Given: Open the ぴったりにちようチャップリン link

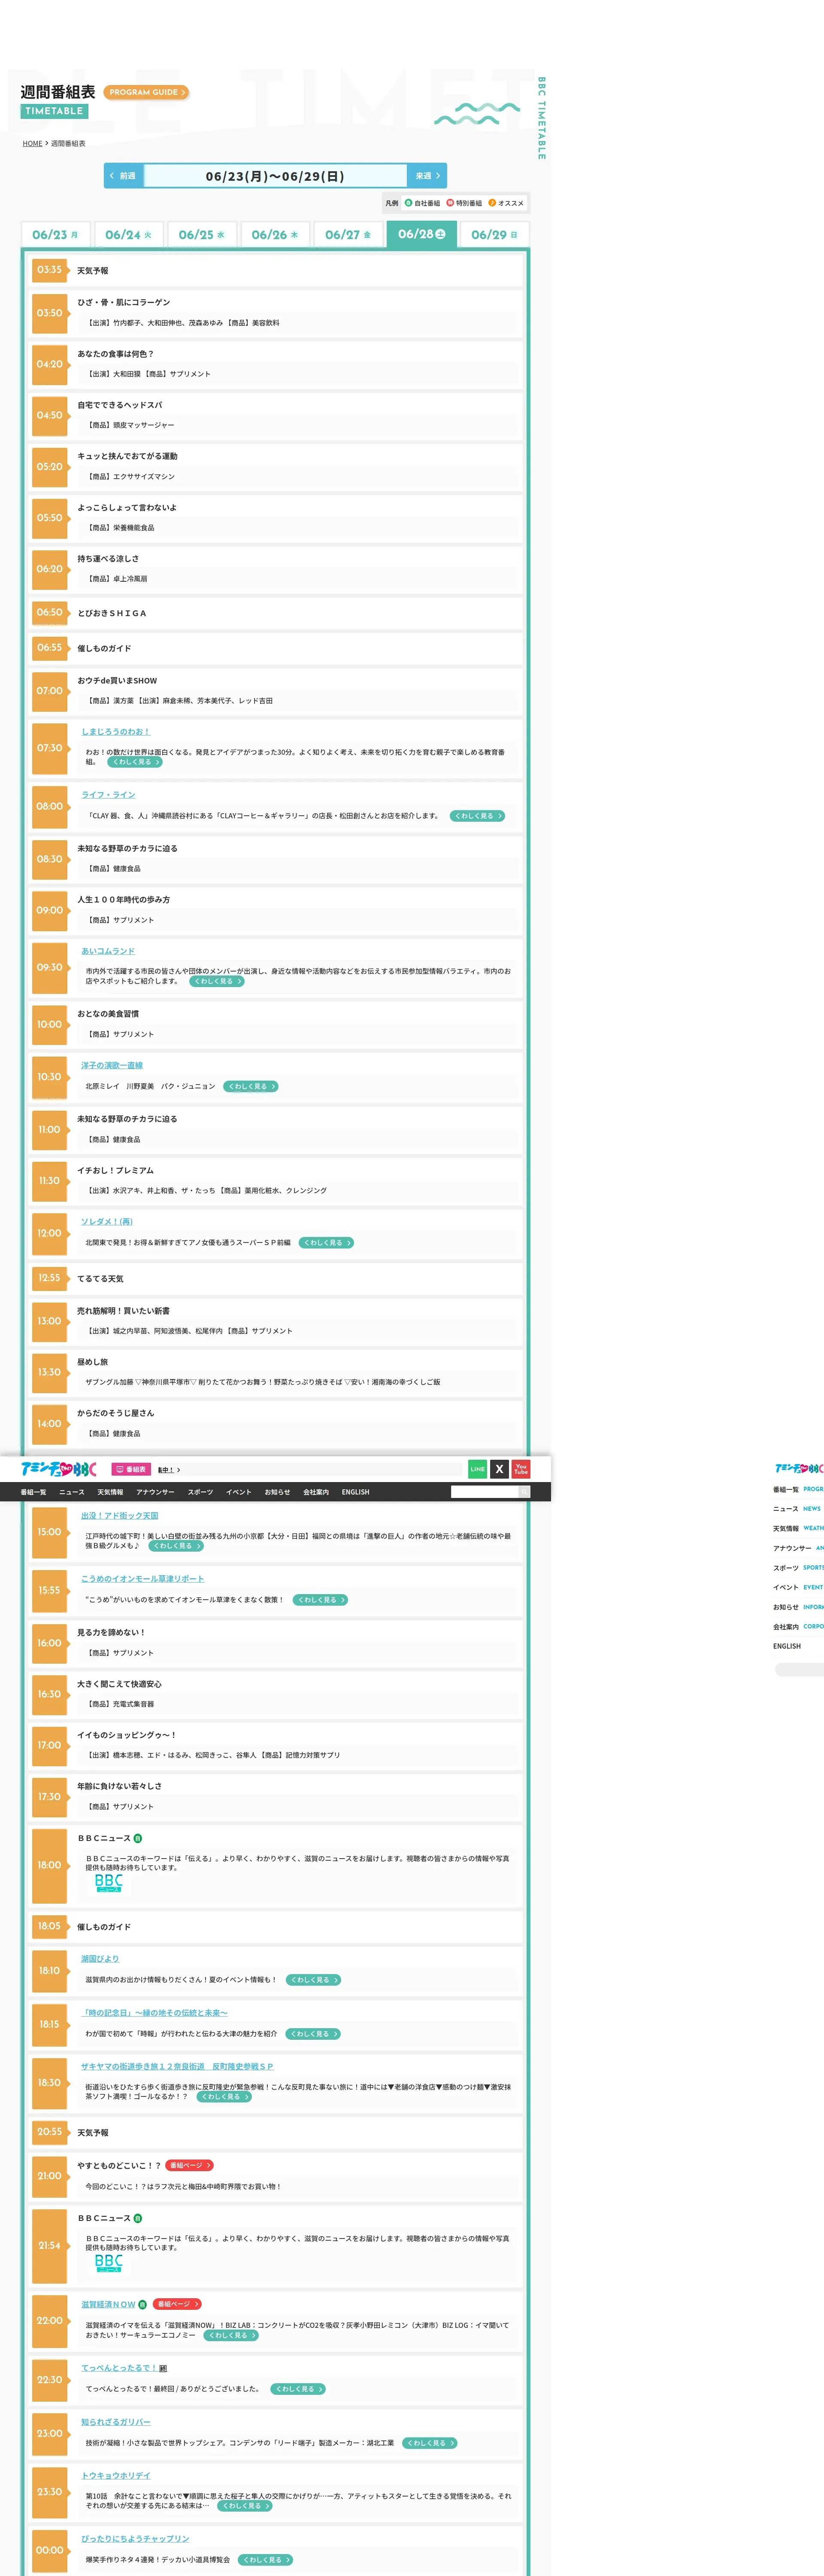Looking at the screenshot, I should [135, 2539].
